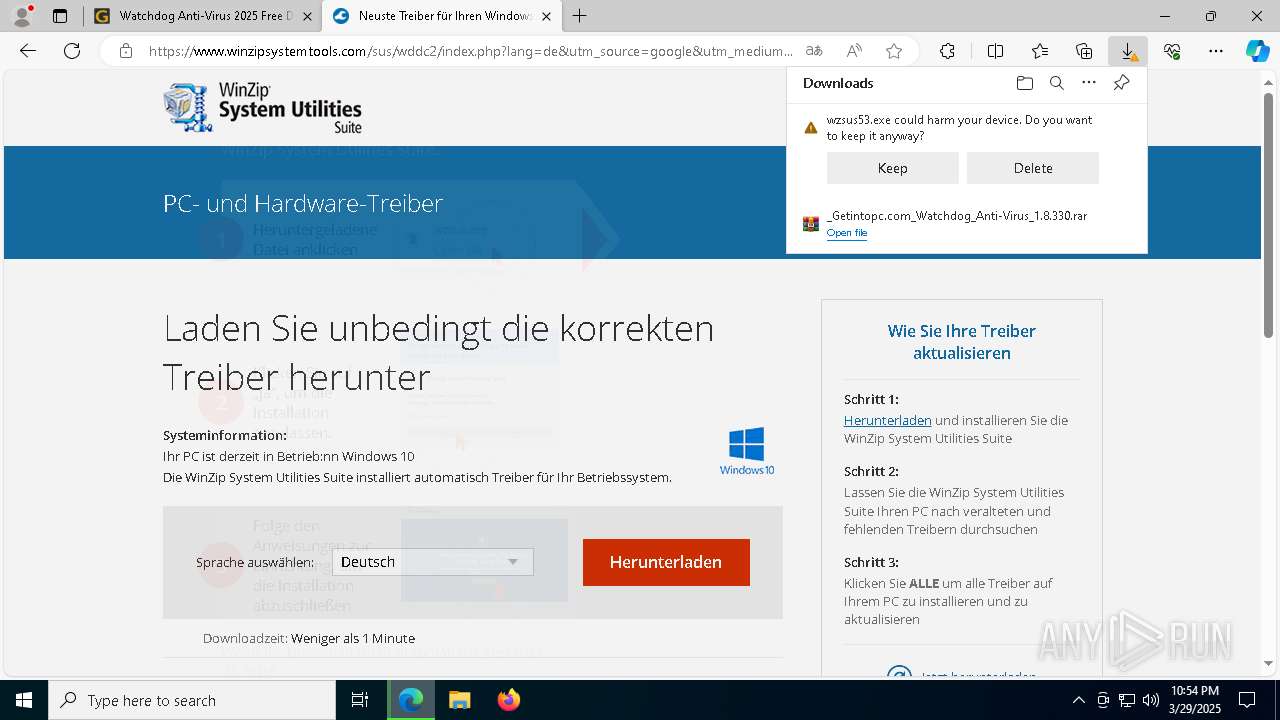This screenshot has height=720, width=1280.
Task: Open Microsoft Edge from the taskbar
Action: tap(411, 700)
